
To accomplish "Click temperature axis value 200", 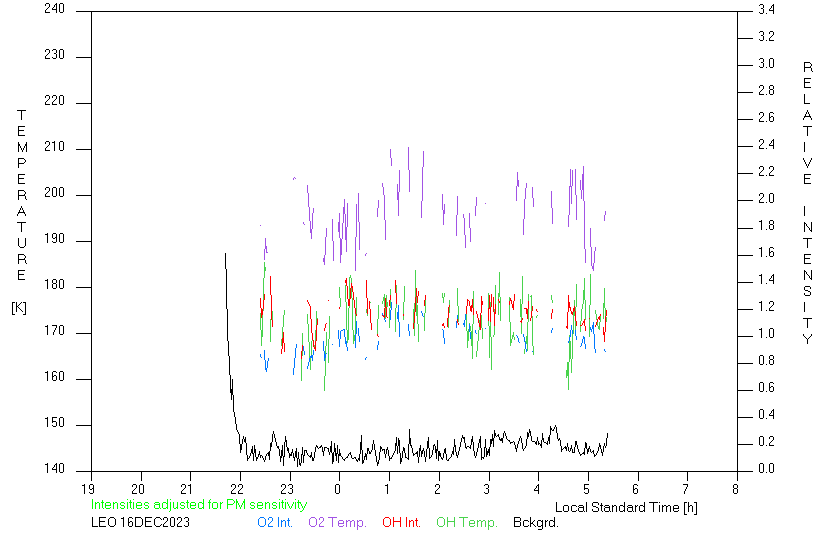I will tap(54, 193).
